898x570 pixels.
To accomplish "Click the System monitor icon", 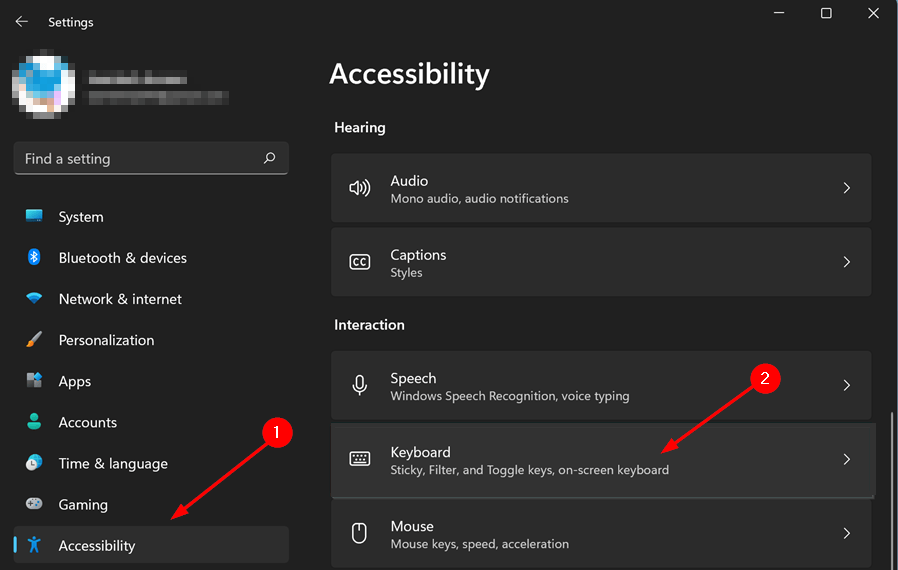I will pyautogui.click(x=34, y=216).
